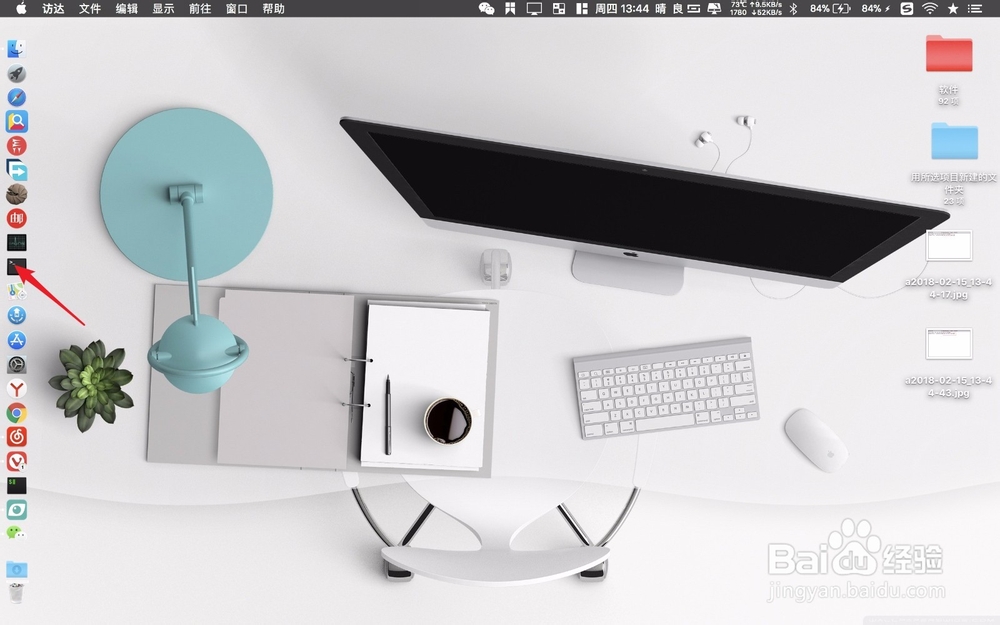Open the 显示 menu

(x=163, y=8)
